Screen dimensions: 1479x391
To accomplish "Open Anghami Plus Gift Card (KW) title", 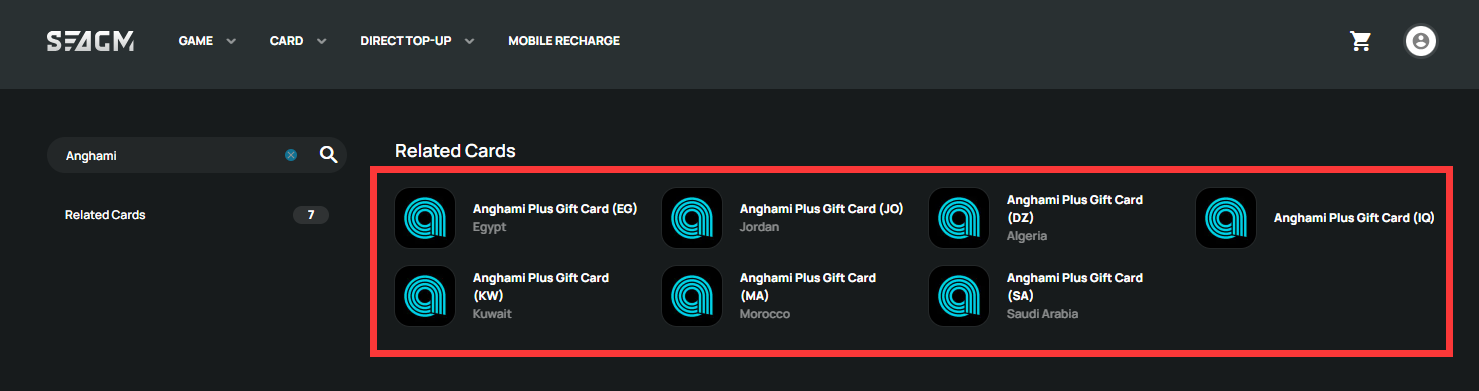I will (x=540, y=287).
